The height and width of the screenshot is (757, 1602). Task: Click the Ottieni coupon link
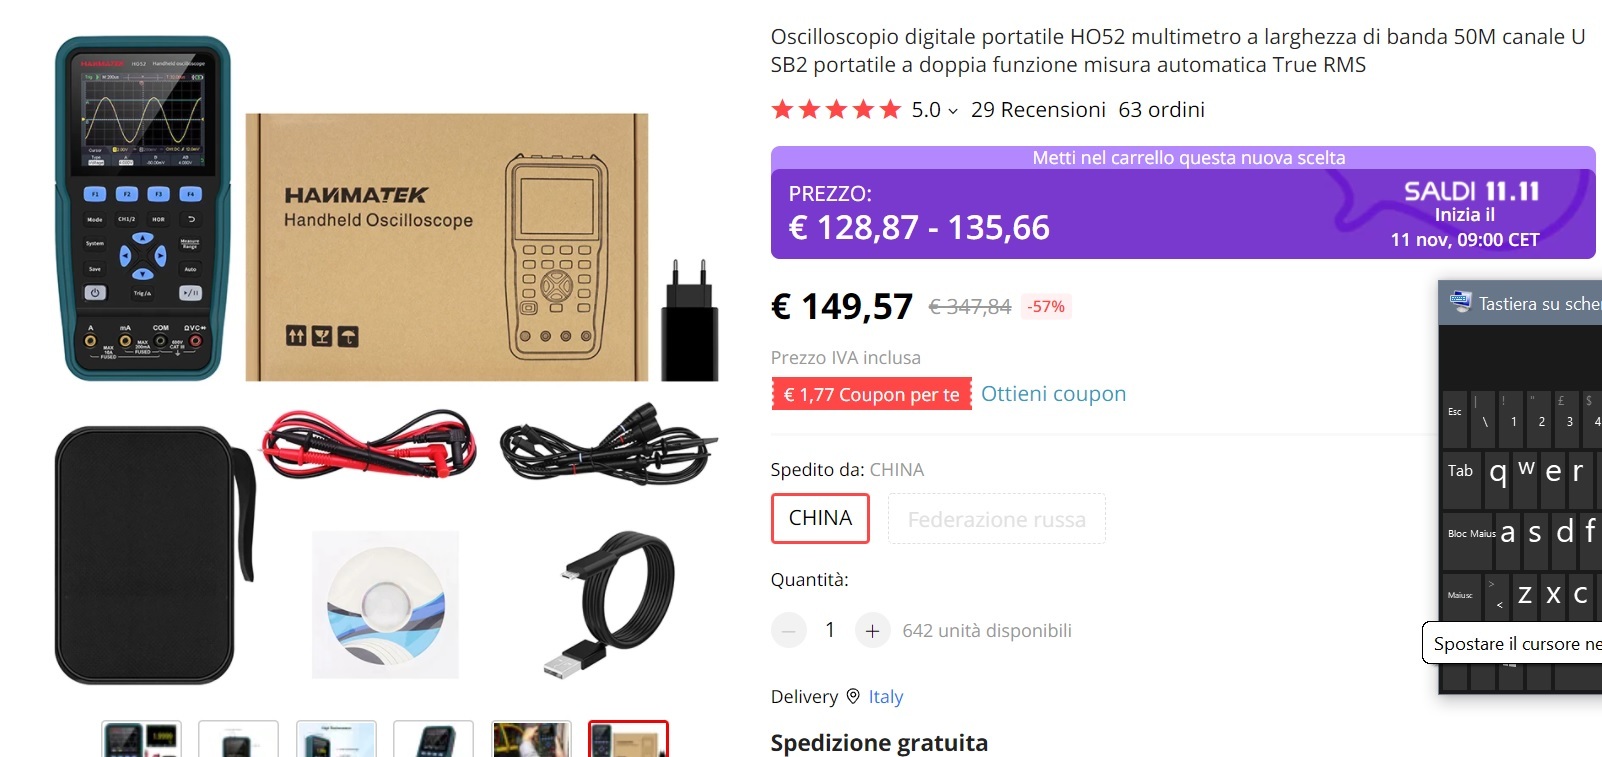[1053, 394]
